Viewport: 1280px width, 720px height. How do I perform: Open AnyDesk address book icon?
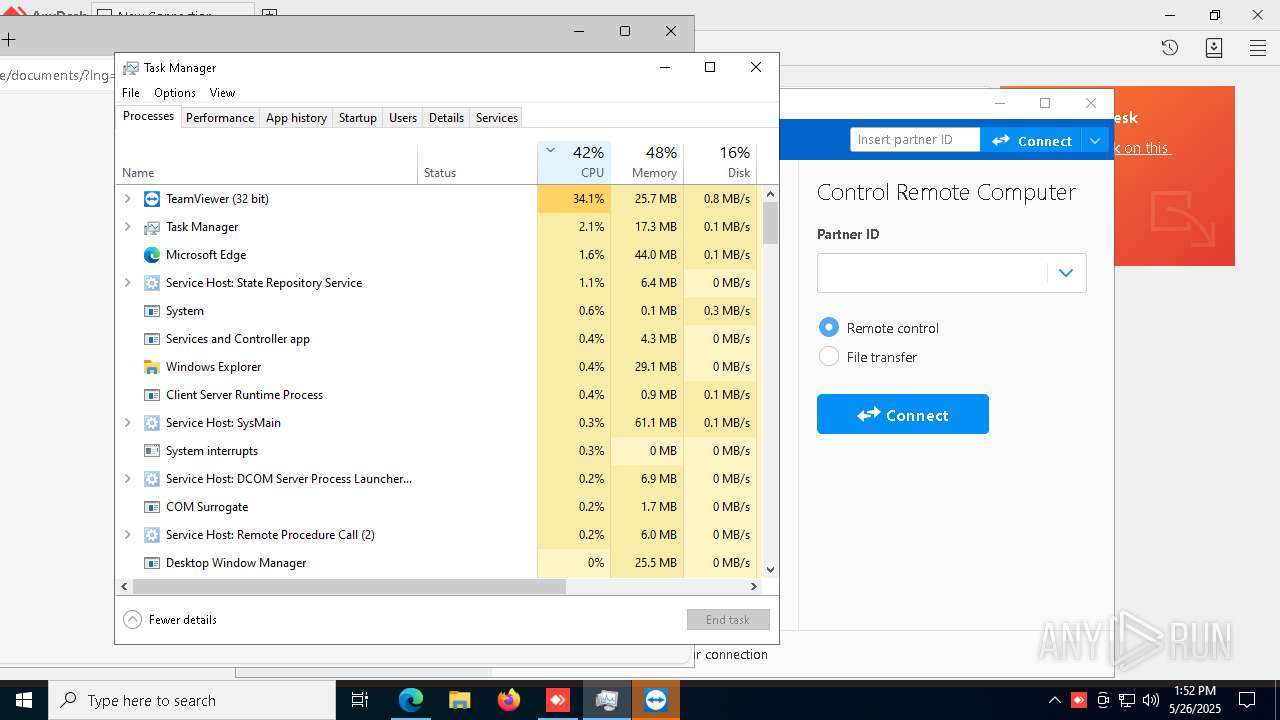[1214, 47]
